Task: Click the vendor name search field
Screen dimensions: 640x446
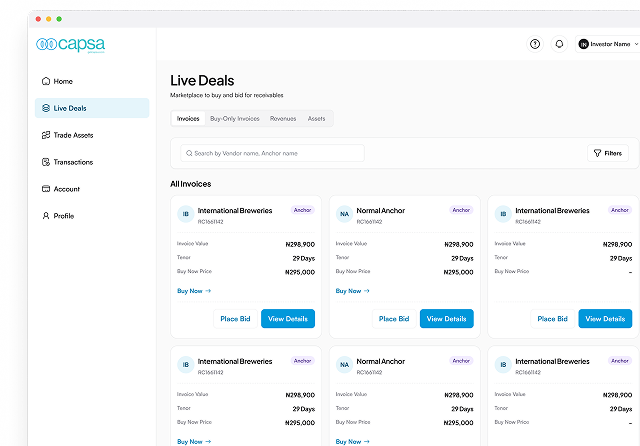Action: coord(272,153)
